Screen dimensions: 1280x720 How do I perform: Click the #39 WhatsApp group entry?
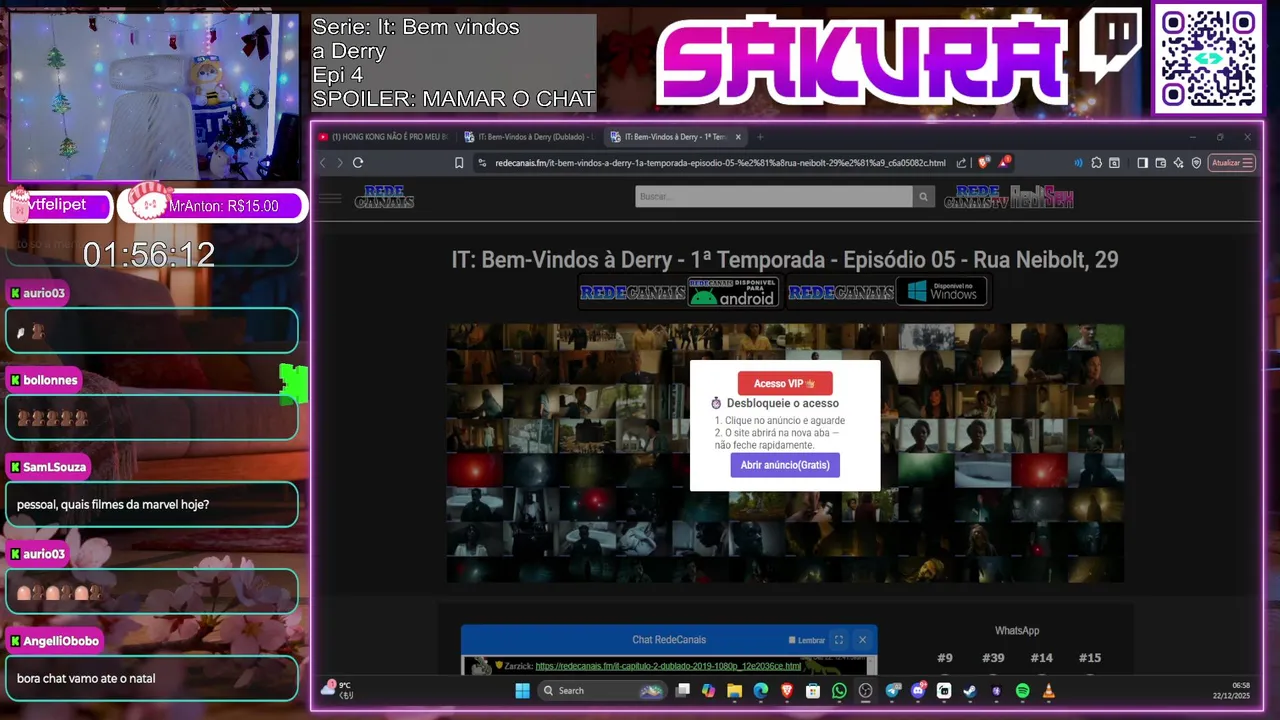993,658
